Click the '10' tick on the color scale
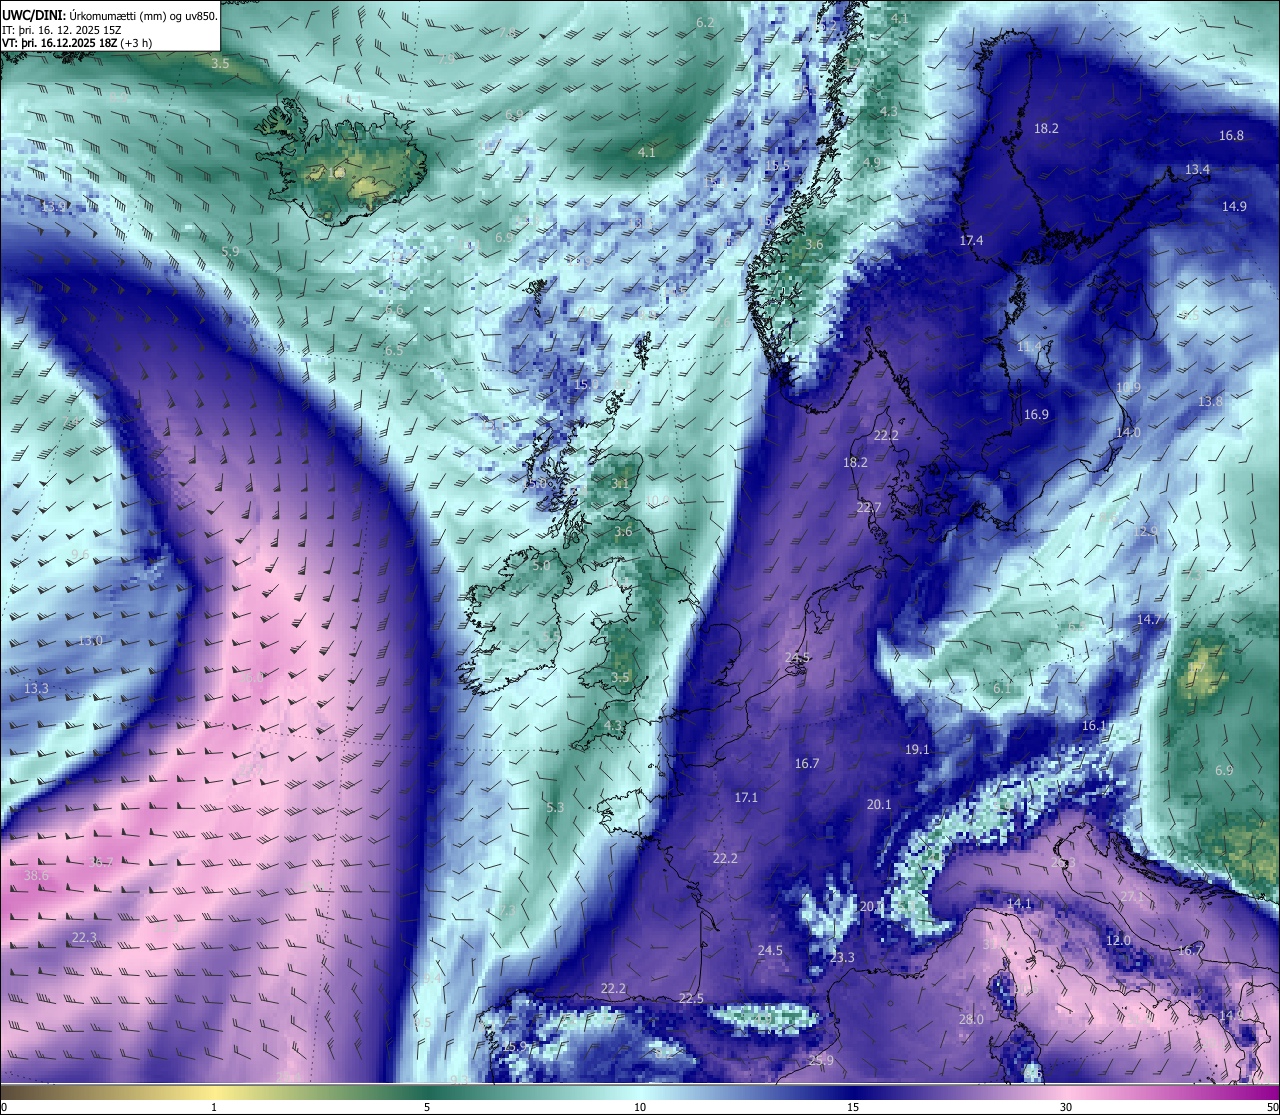 point(640,1107)
